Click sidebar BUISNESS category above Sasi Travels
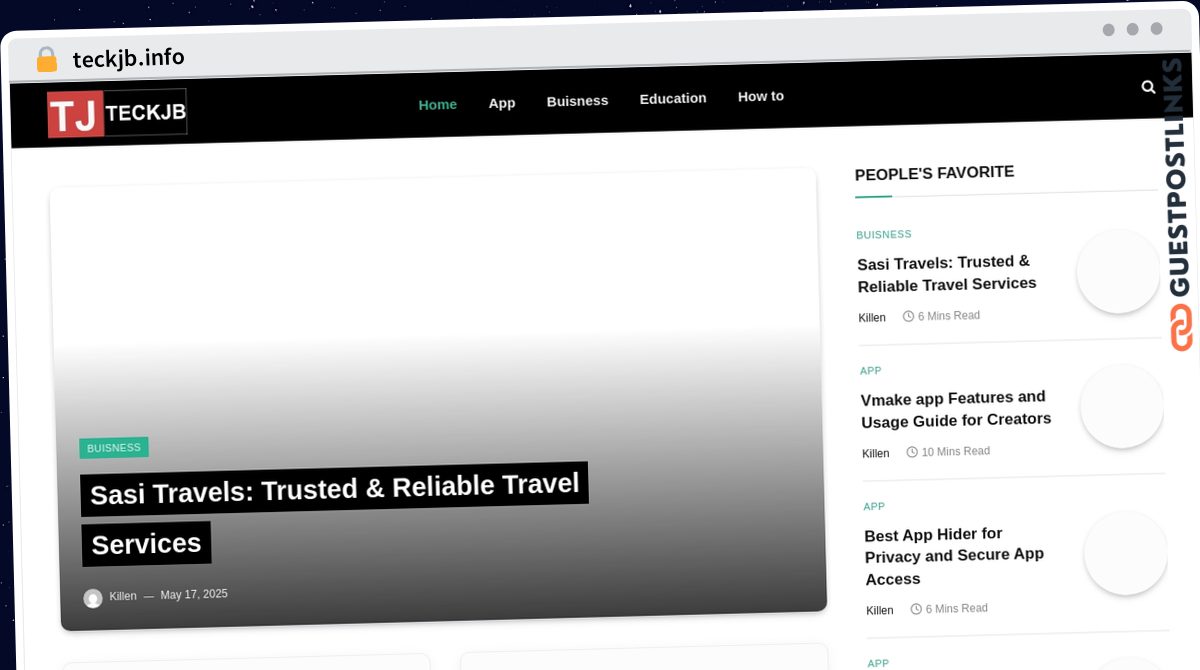Screen dimensions: 1200x670 [884, 234]
